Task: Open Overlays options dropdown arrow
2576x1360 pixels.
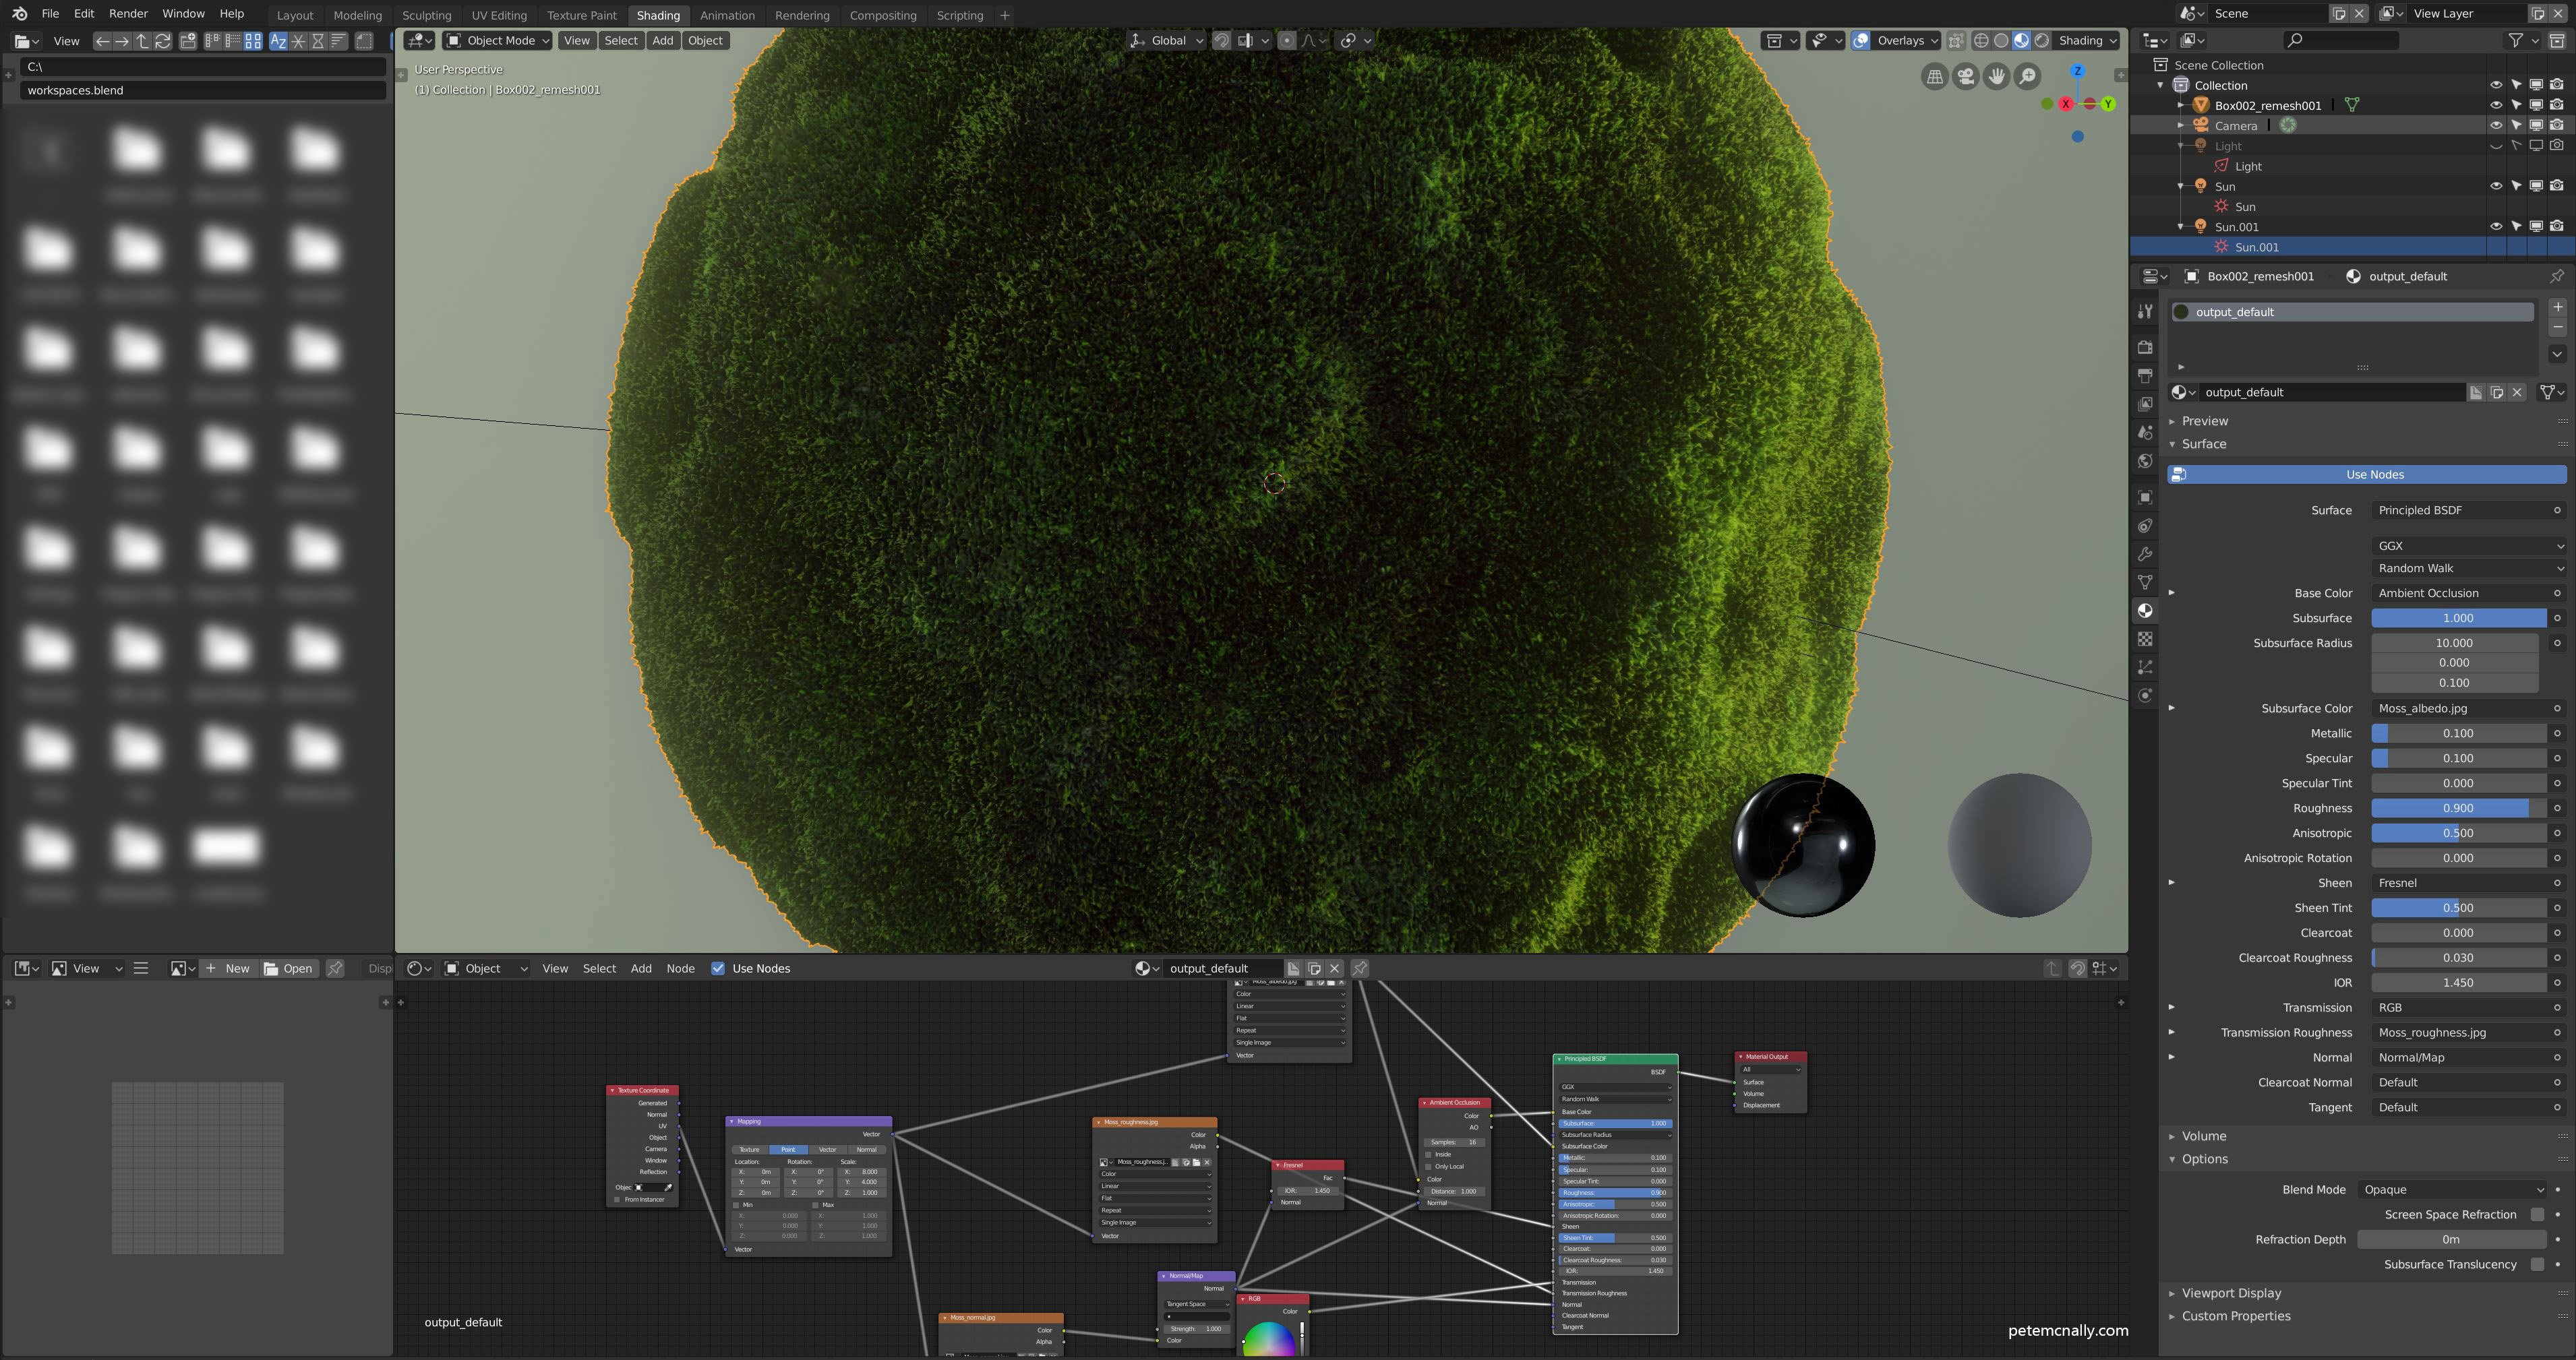Action: 1933,41
